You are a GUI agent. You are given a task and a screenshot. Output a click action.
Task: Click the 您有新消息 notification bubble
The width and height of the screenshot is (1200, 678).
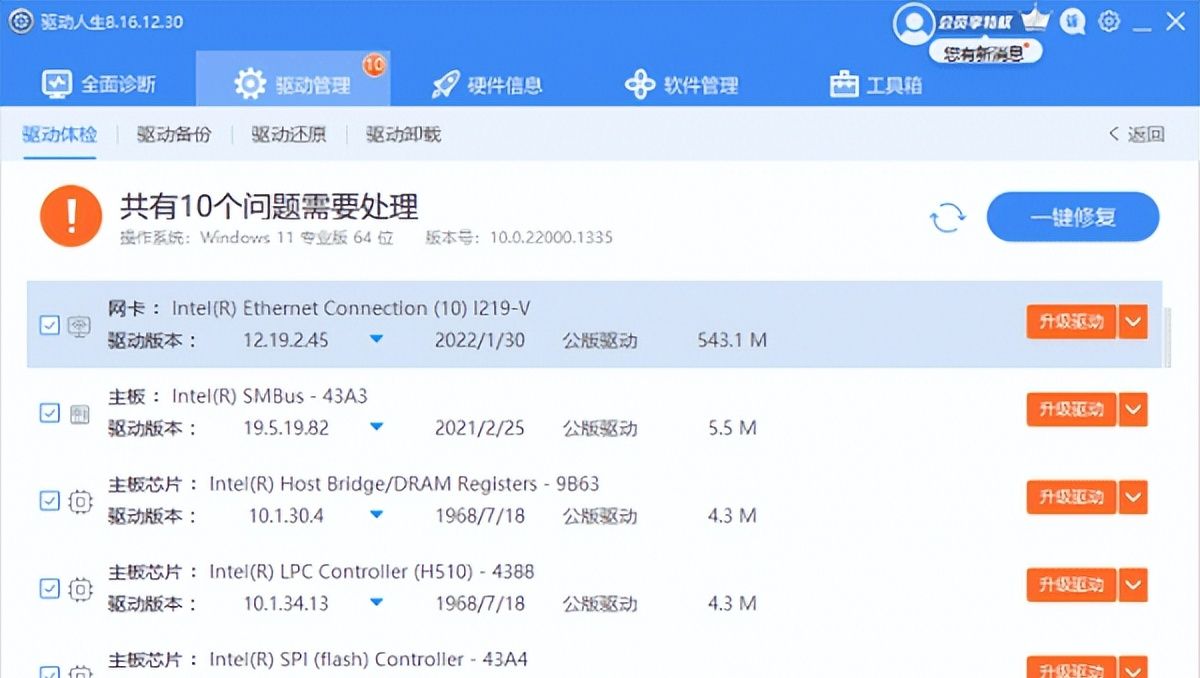click(985, 53)
